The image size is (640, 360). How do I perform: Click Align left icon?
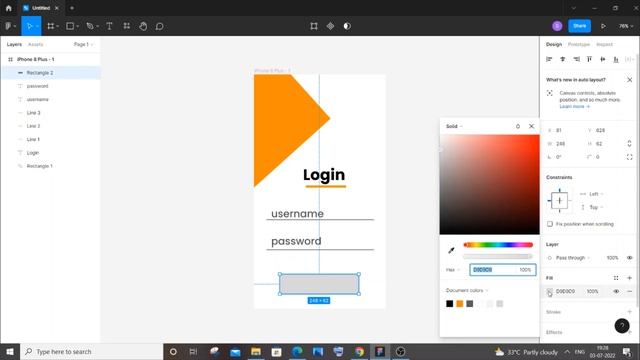point(549,59)
